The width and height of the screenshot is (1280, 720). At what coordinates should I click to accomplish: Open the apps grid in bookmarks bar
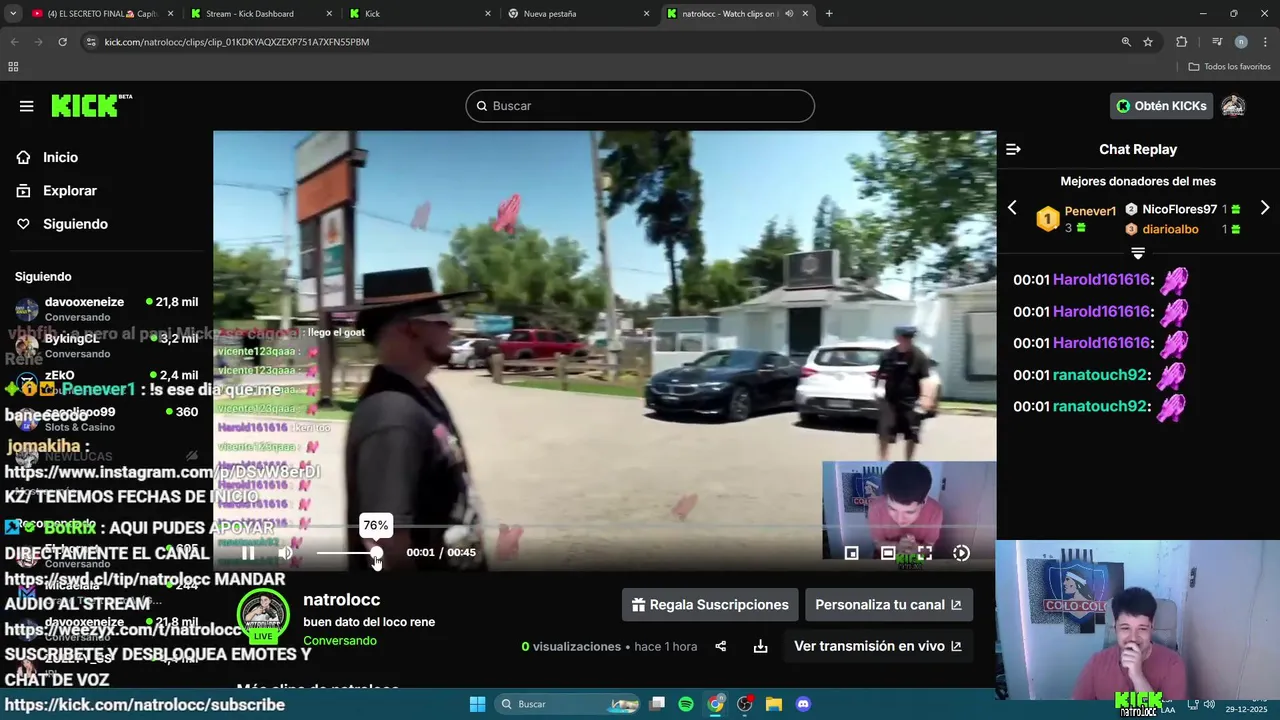tap(13, 67)
